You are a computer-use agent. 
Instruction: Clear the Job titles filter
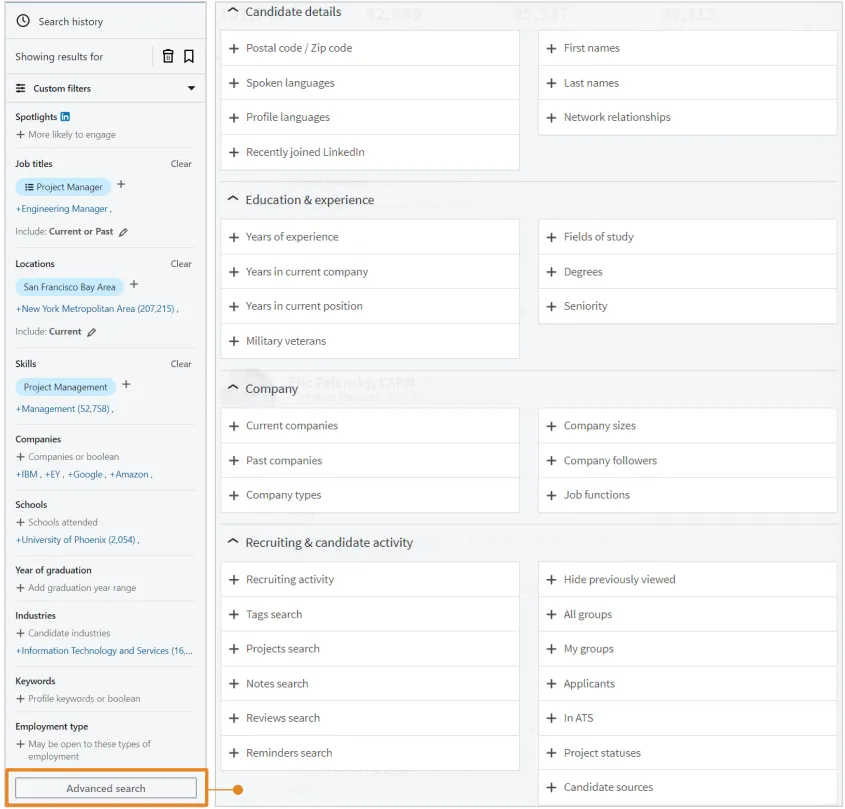[x=181, y=164]
